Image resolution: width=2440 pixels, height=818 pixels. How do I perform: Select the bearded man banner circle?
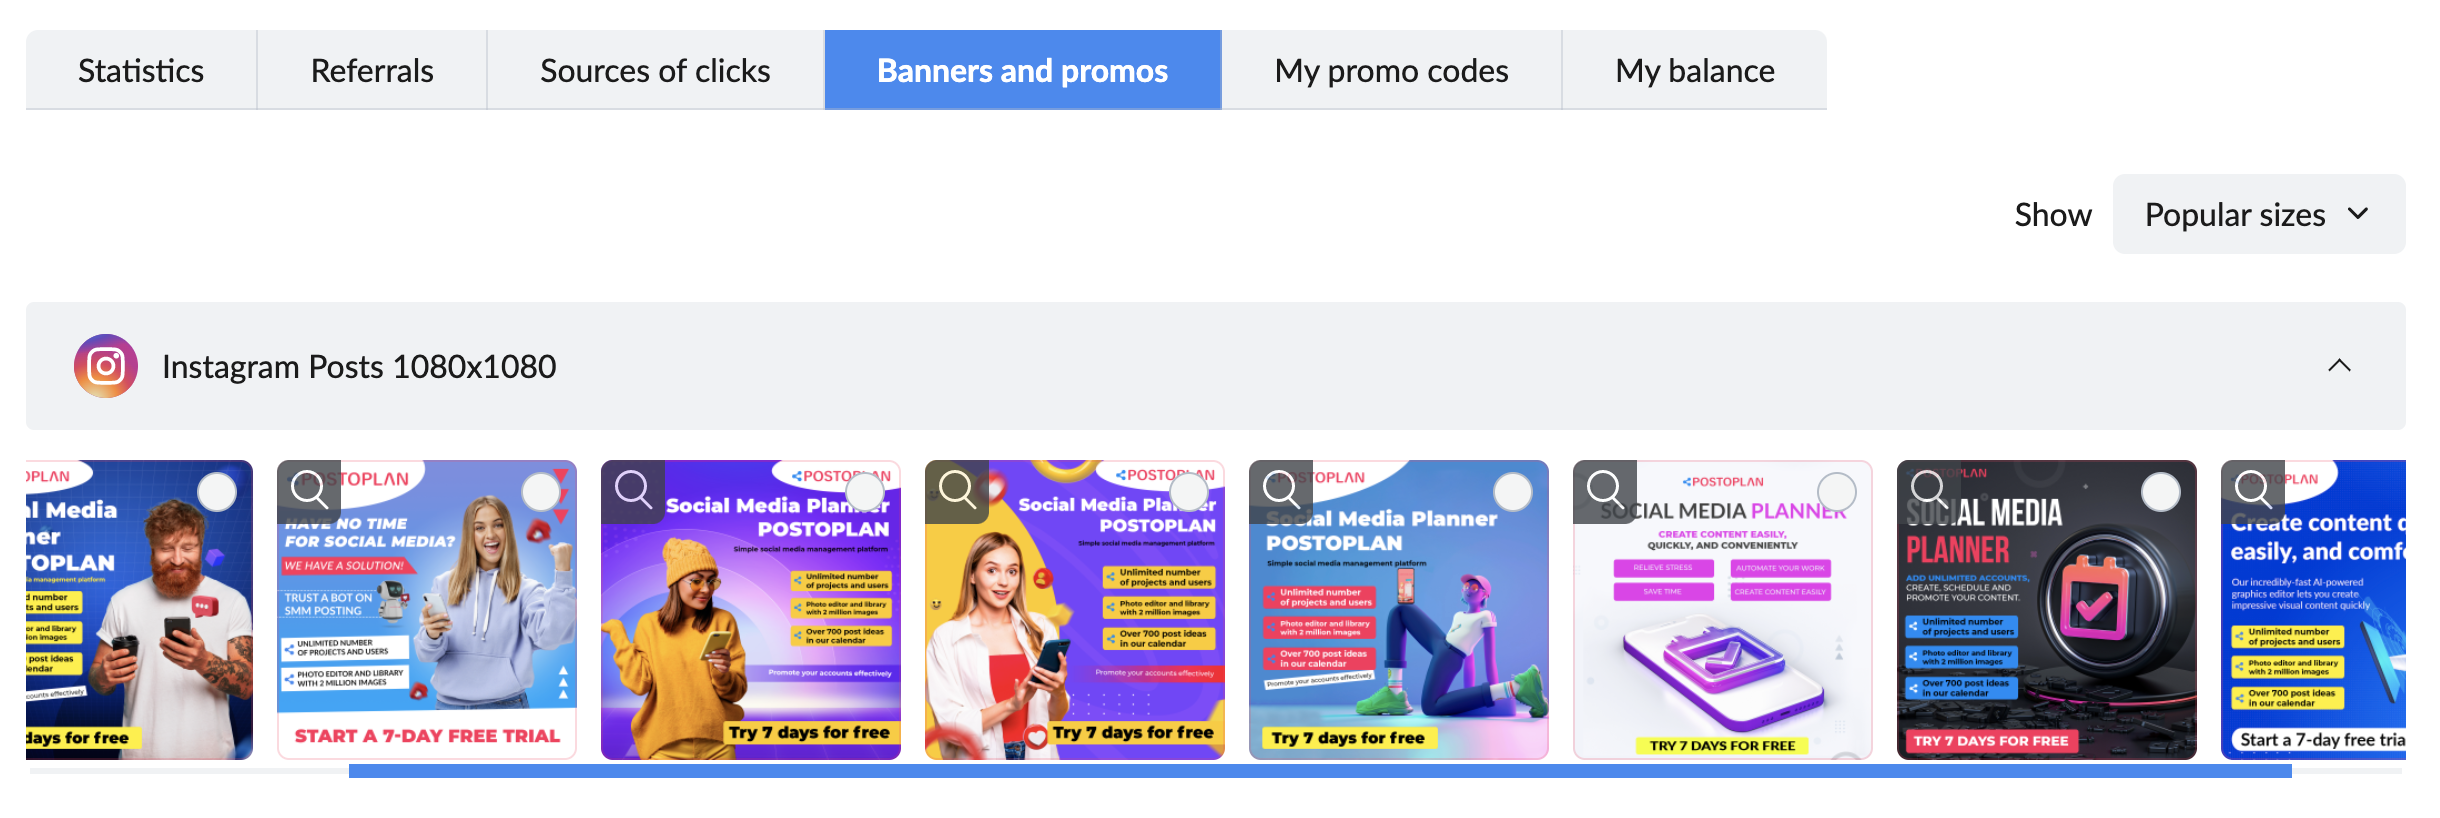(x=217, y=492)
